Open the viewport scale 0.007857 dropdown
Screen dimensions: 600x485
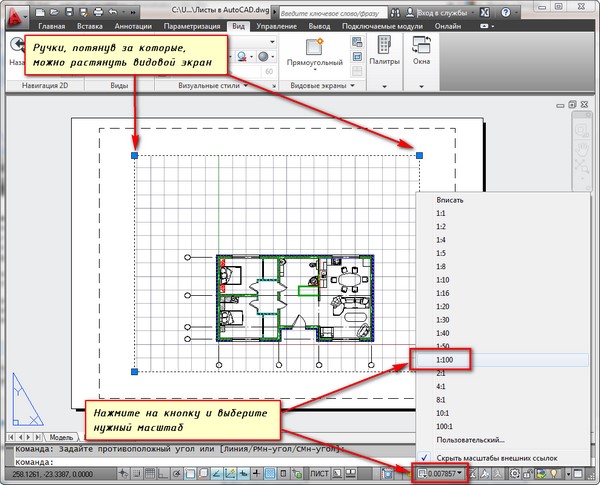[443, 472]
